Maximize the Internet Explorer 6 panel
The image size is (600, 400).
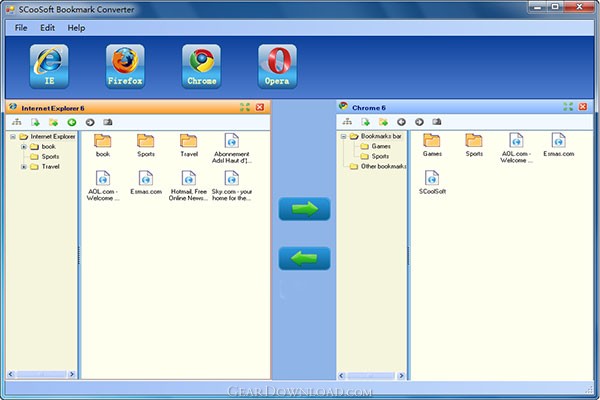click(245, 107)
